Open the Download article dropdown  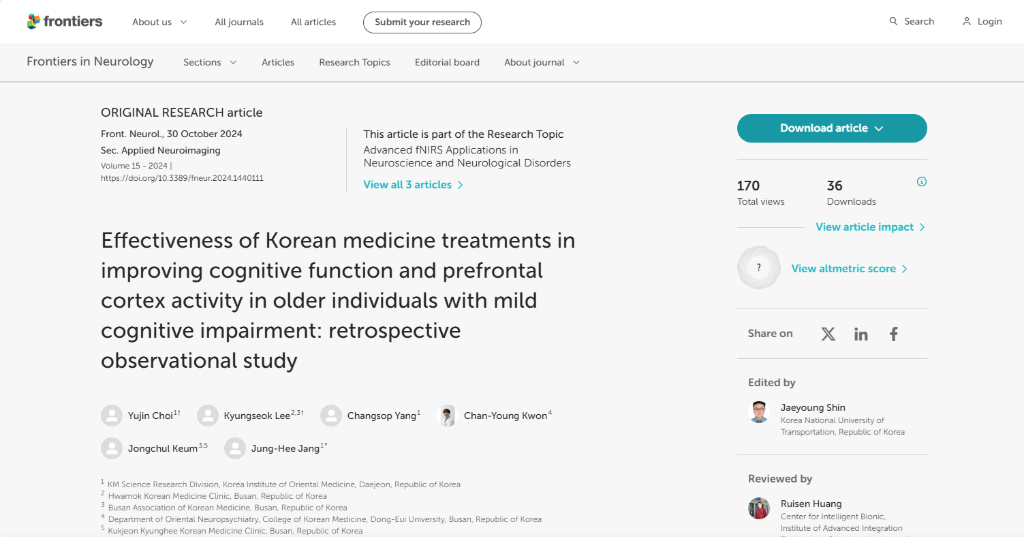point(831,128)
